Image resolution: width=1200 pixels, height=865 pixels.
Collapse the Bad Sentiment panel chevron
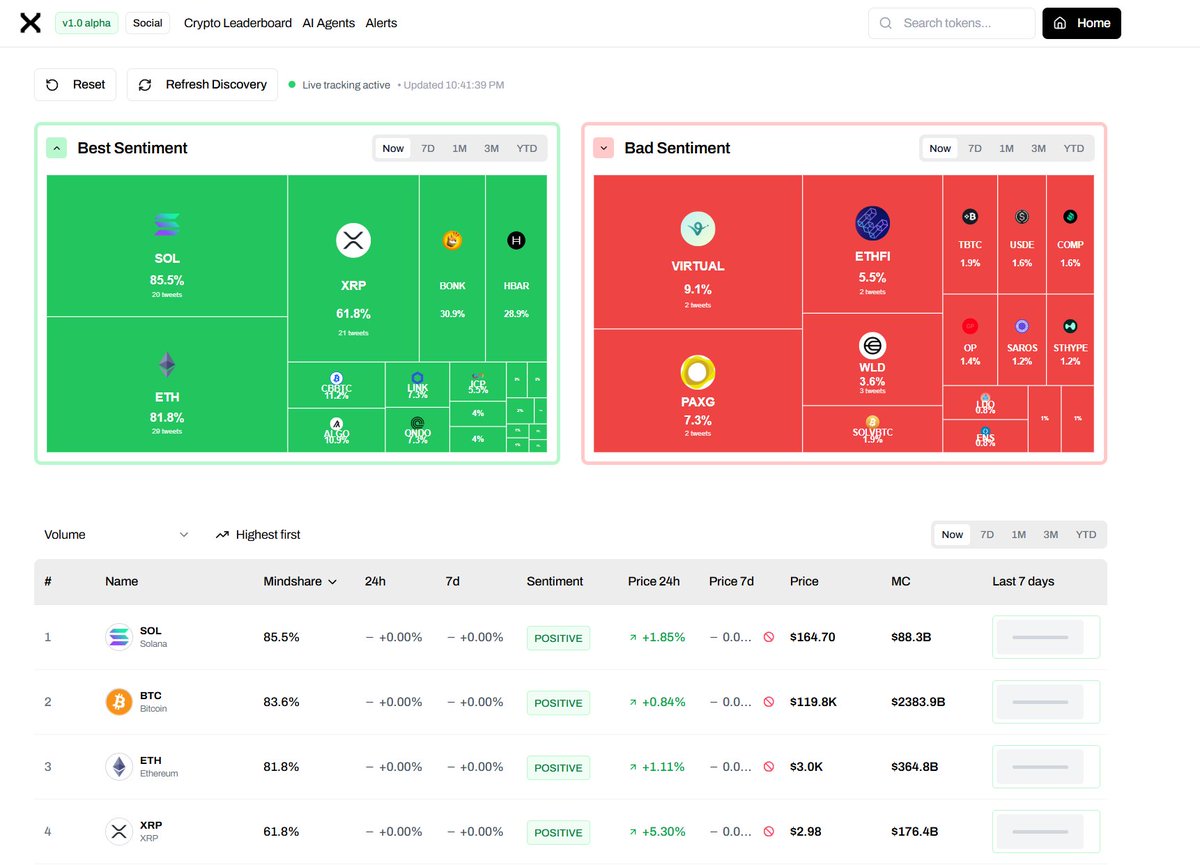(x=603, y=148)
